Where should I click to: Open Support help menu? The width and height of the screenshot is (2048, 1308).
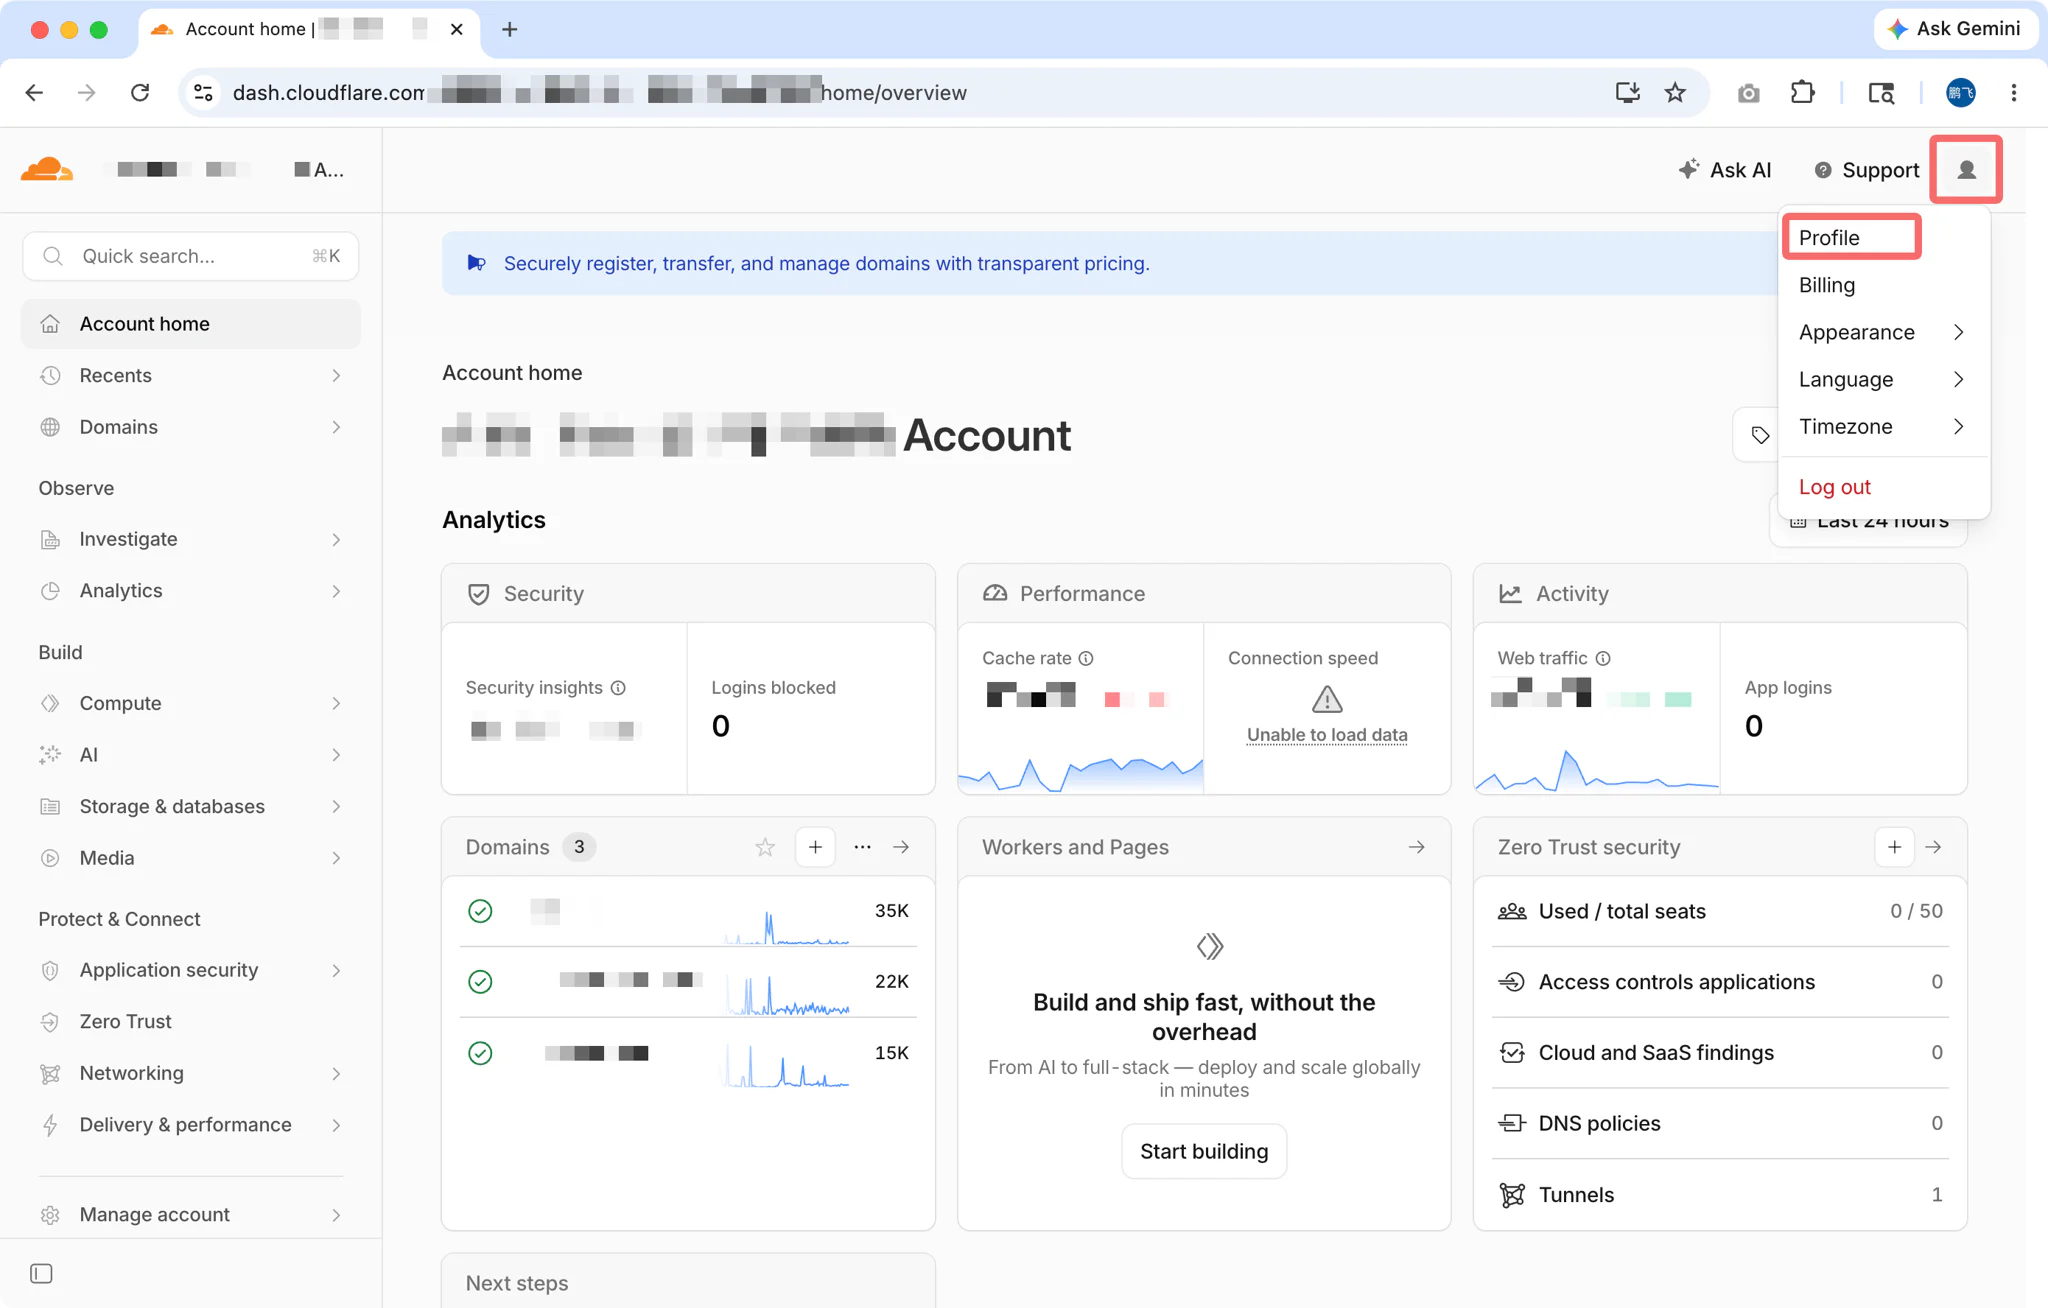click(1867, 170)
